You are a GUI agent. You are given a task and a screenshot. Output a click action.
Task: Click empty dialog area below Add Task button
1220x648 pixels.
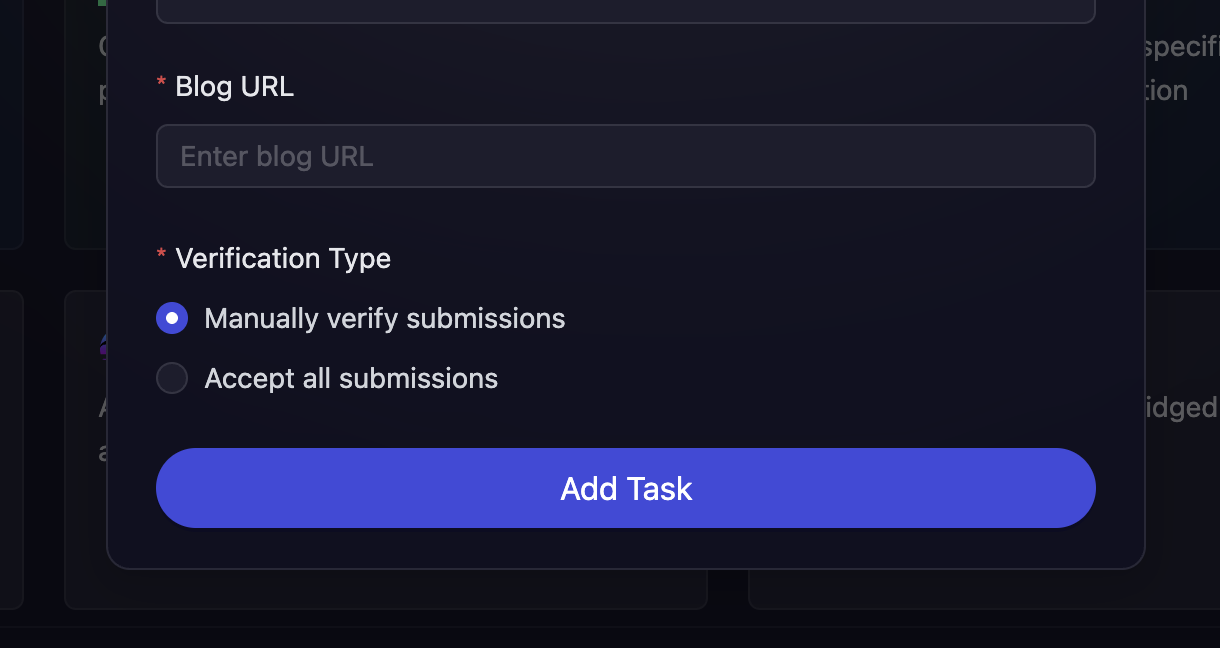click(625, 548)
